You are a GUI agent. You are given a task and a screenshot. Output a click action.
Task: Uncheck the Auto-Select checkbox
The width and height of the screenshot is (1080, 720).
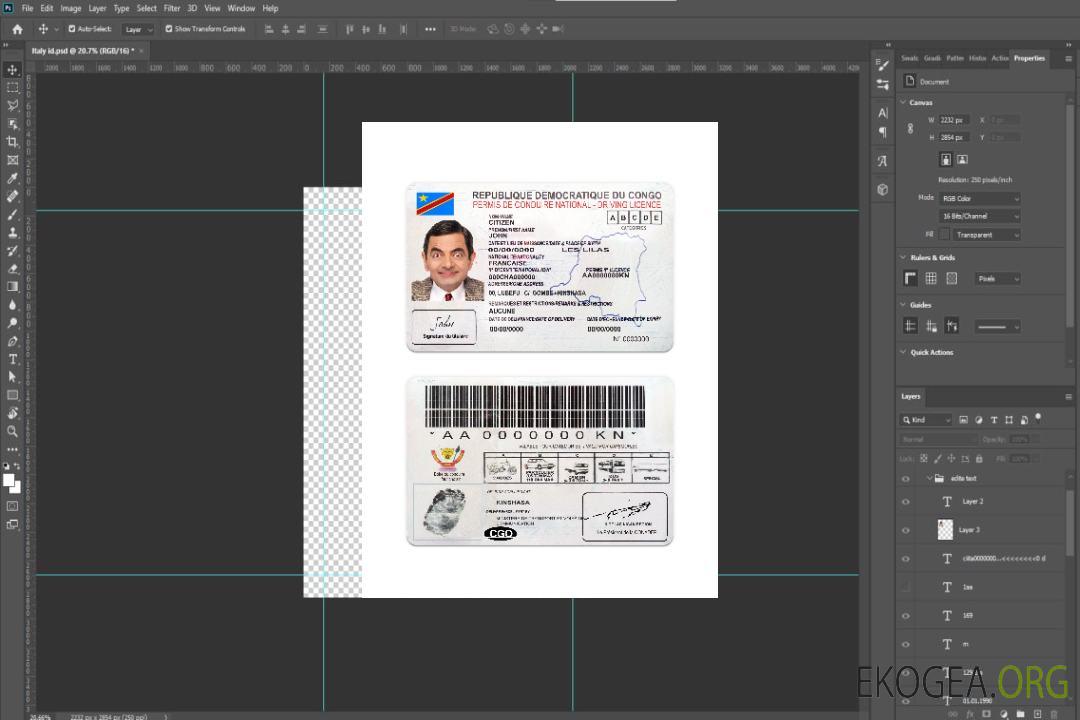click(72, 29)
